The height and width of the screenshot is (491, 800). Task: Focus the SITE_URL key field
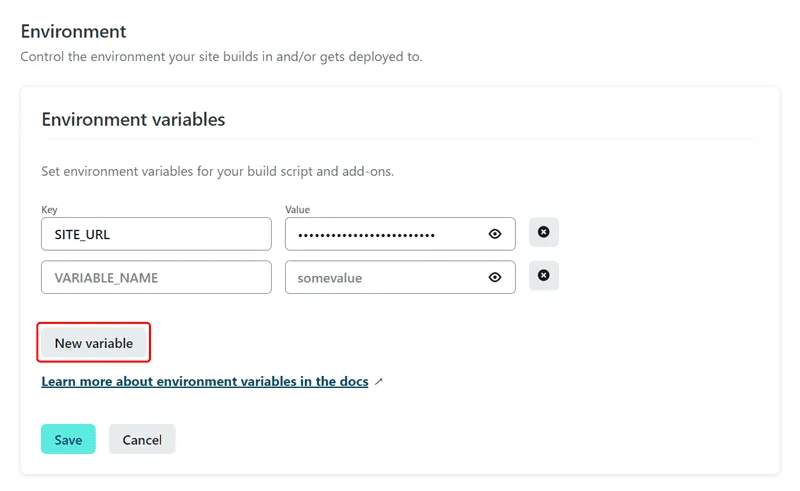tap(156, 234)
